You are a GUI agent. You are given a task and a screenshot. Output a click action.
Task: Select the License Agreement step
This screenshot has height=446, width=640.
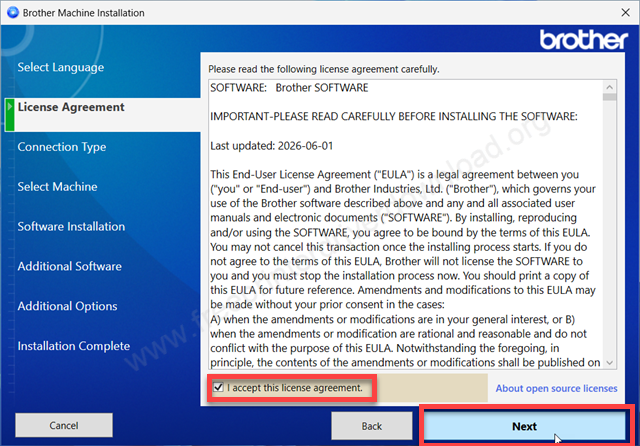pyautogui.click(x=71, y=107)
